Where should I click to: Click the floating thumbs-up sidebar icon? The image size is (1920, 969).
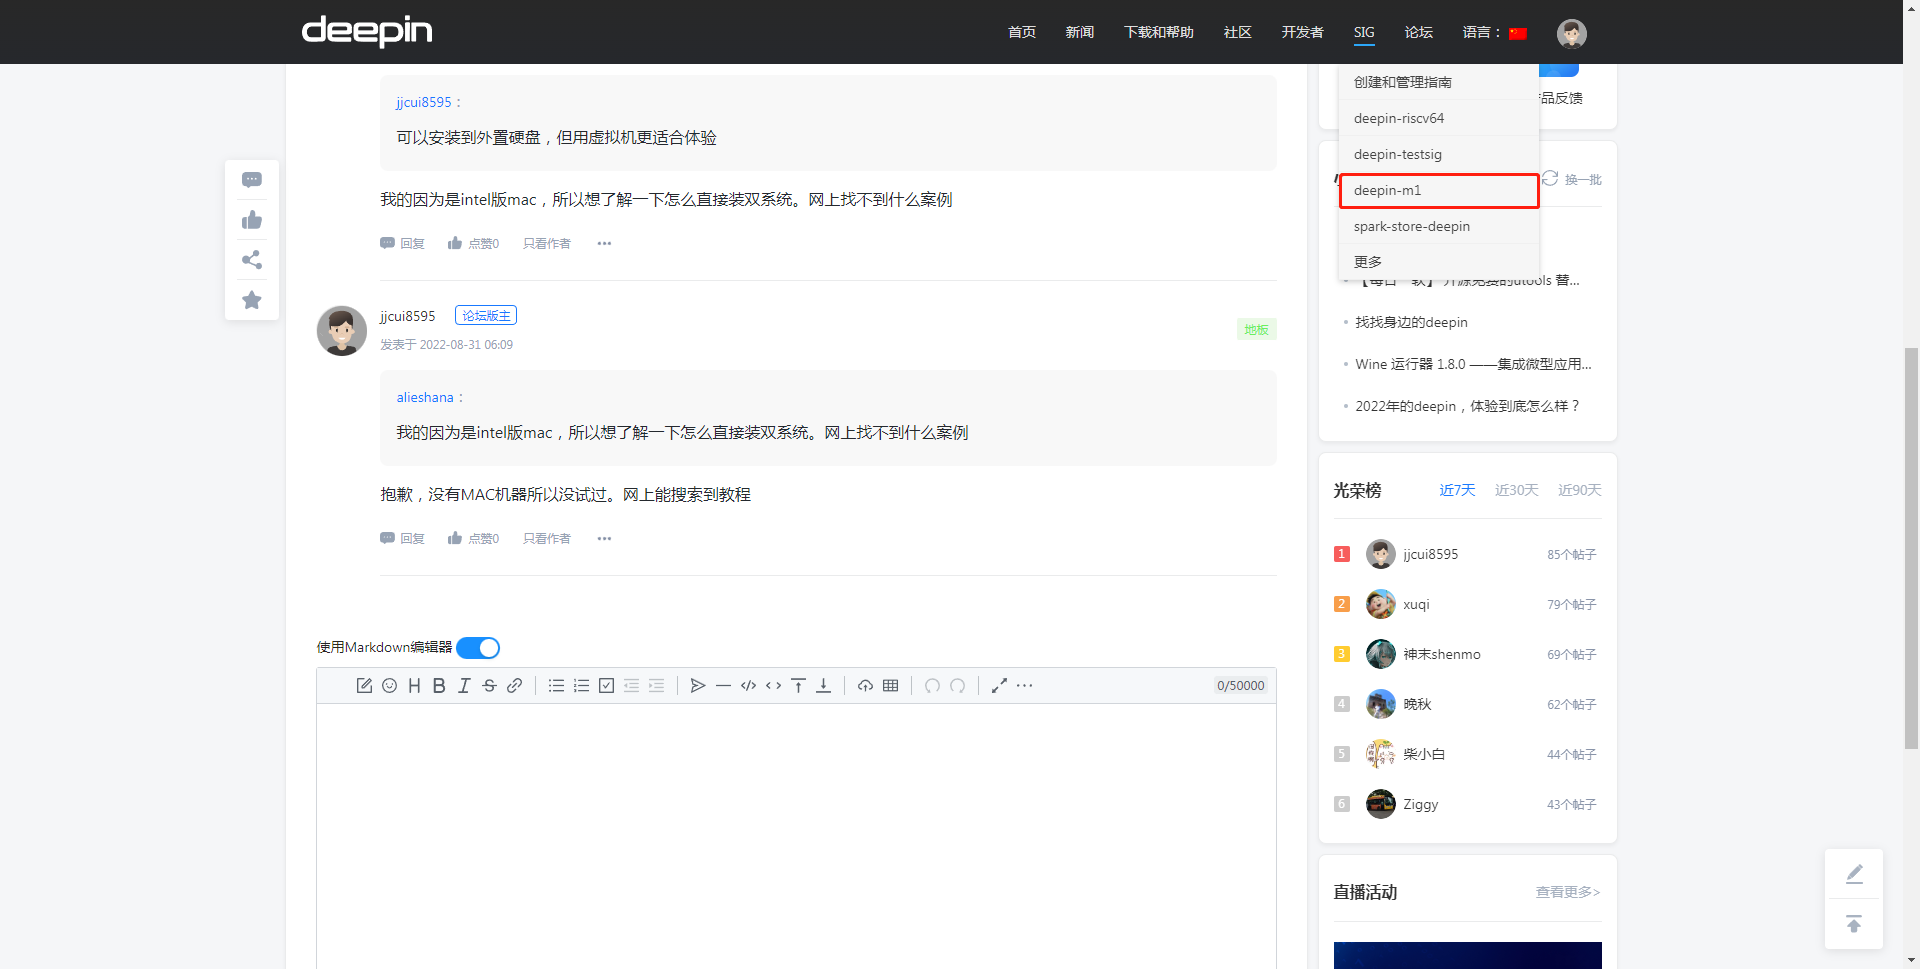(x=252, y=220)
